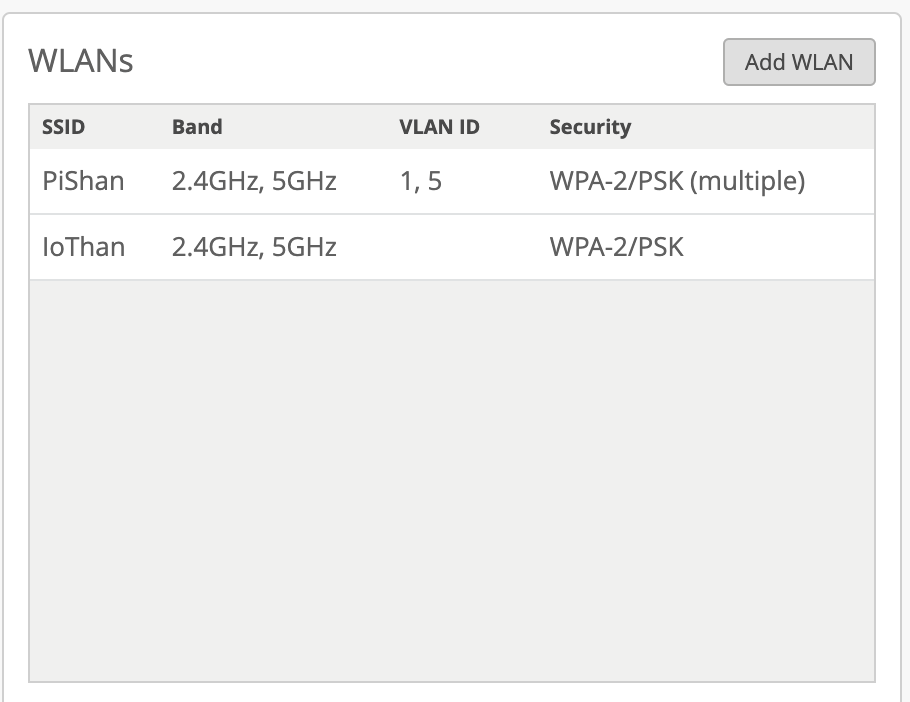Click 5GHz in the IoThan row
Image resolution: width=910 pixels, height=702 pixels.
tap(304, 247)
